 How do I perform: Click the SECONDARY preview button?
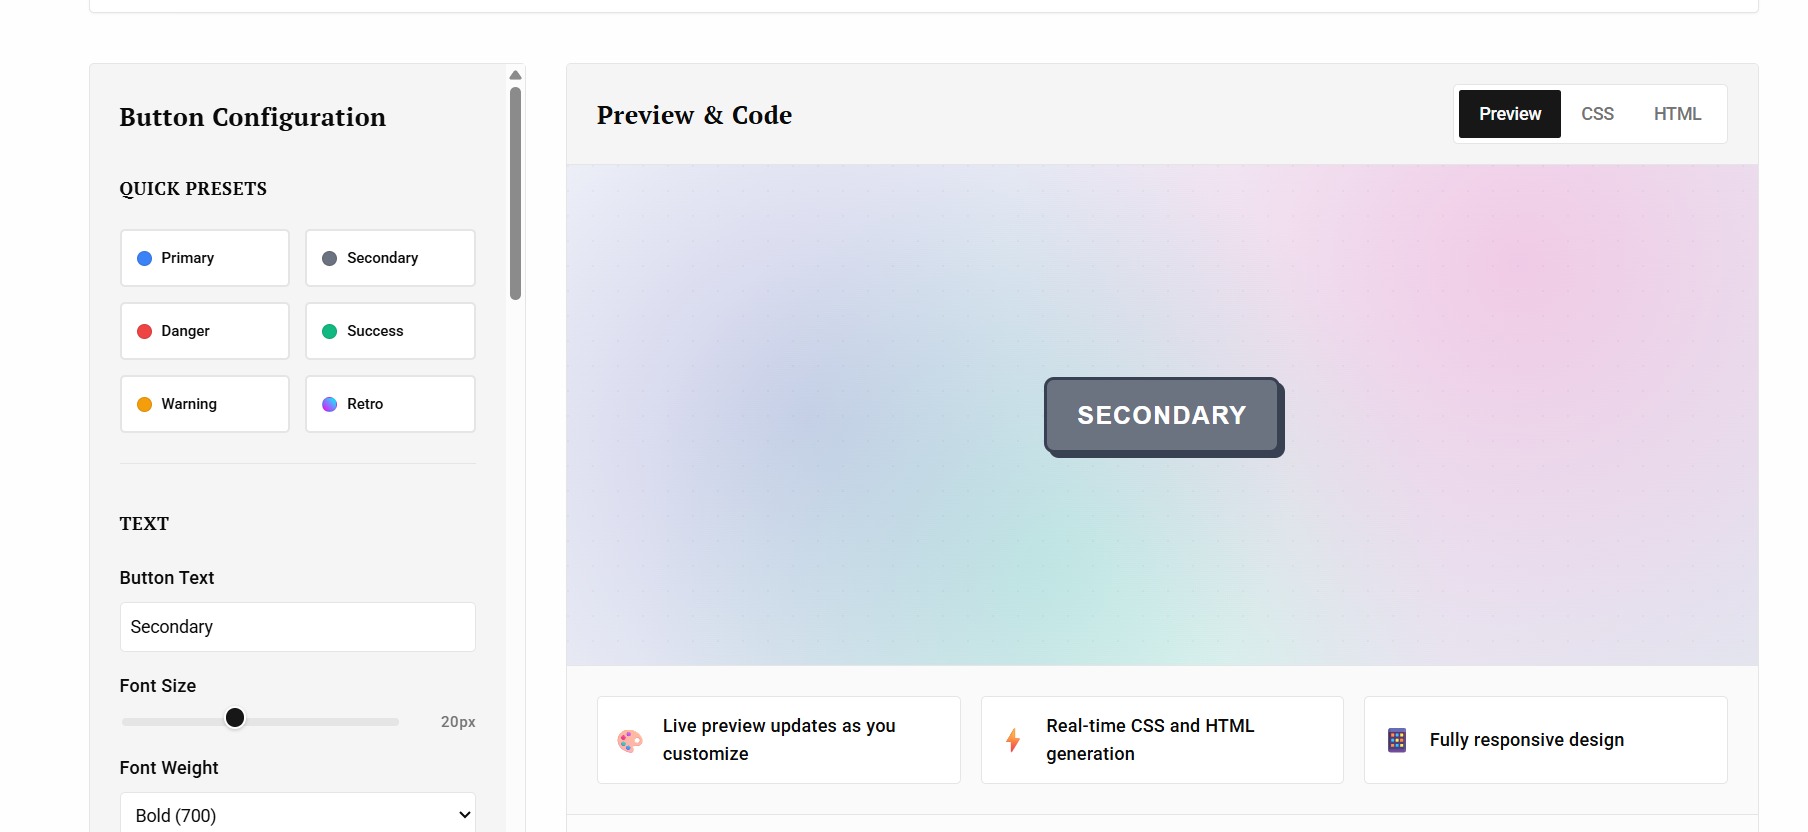coord(1162,415)
